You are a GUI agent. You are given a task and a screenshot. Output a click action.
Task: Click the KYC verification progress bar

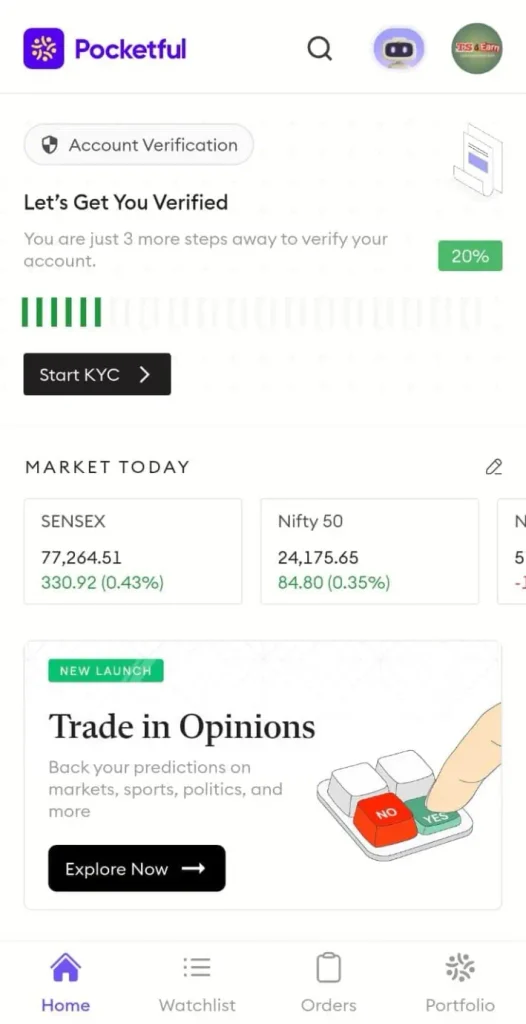(x=253, y=312)
